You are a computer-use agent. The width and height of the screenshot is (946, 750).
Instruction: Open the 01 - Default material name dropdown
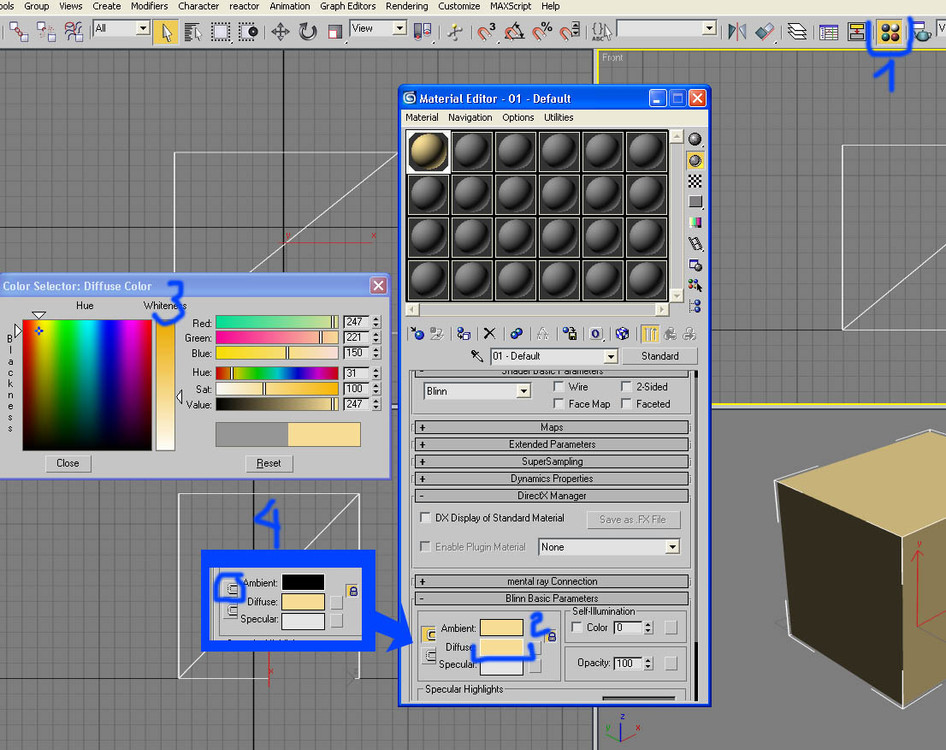tap(610, 357)
